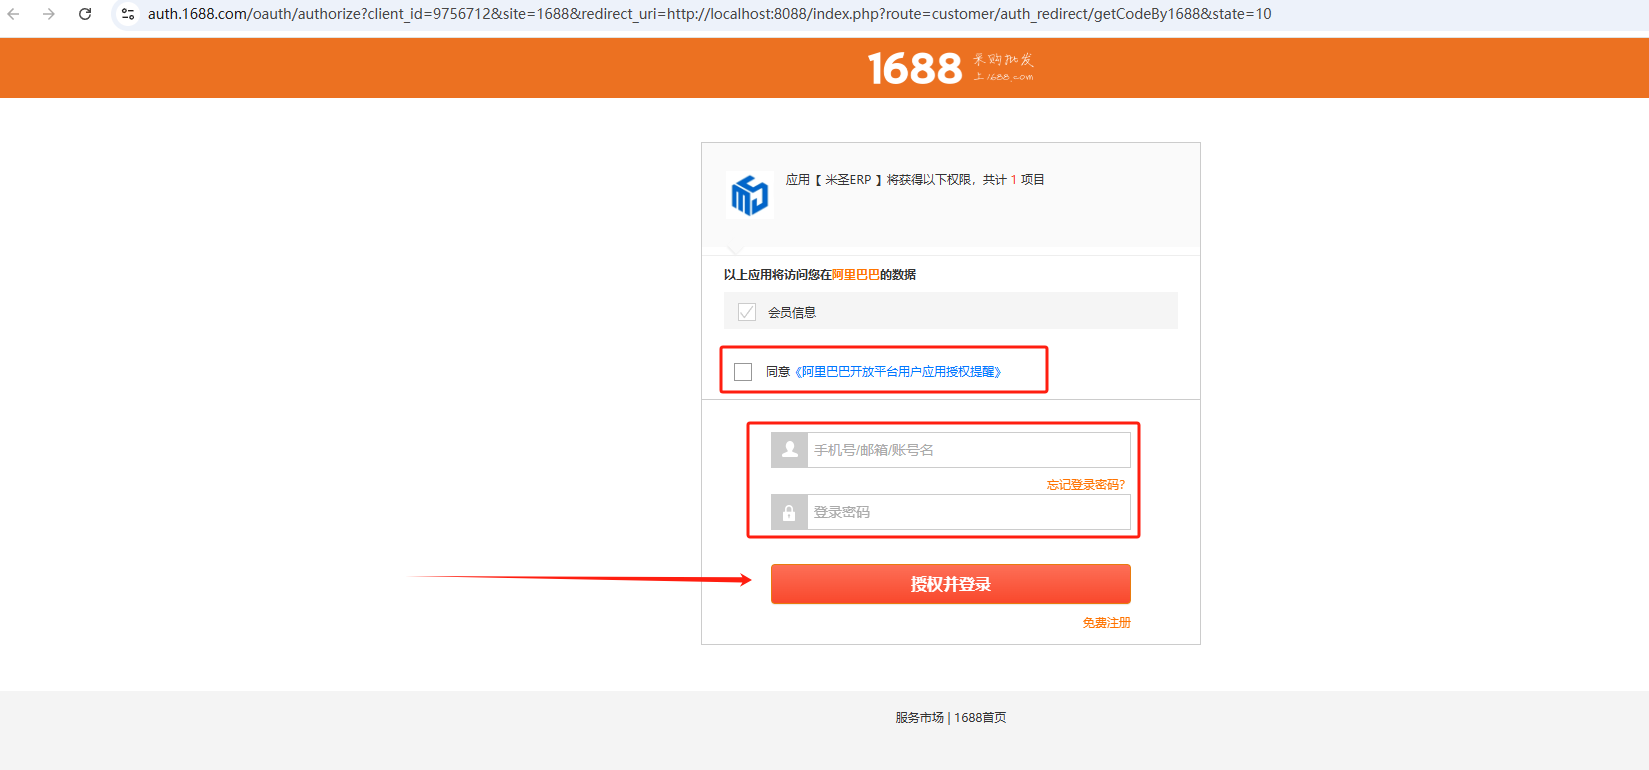Image resolution: width=1649 pixels, height=770 pixels.
Task: Click the user avatar icon beside account field
Action: tap(789, 450)
